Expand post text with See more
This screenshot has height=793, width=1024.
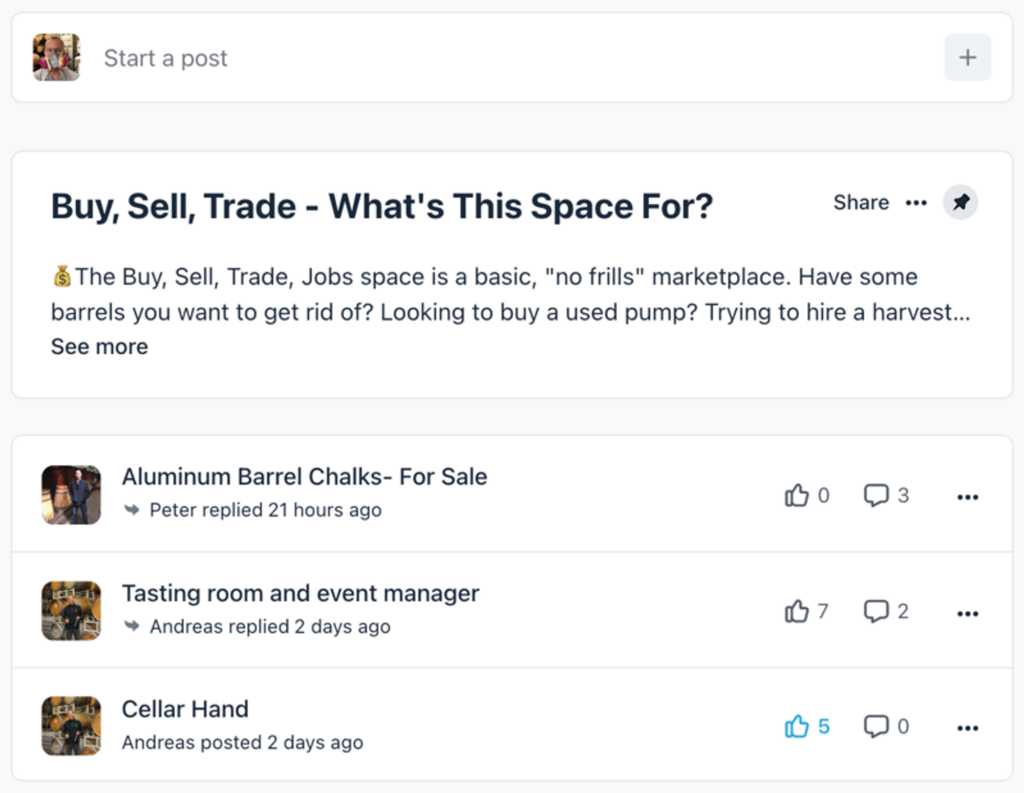99,347
